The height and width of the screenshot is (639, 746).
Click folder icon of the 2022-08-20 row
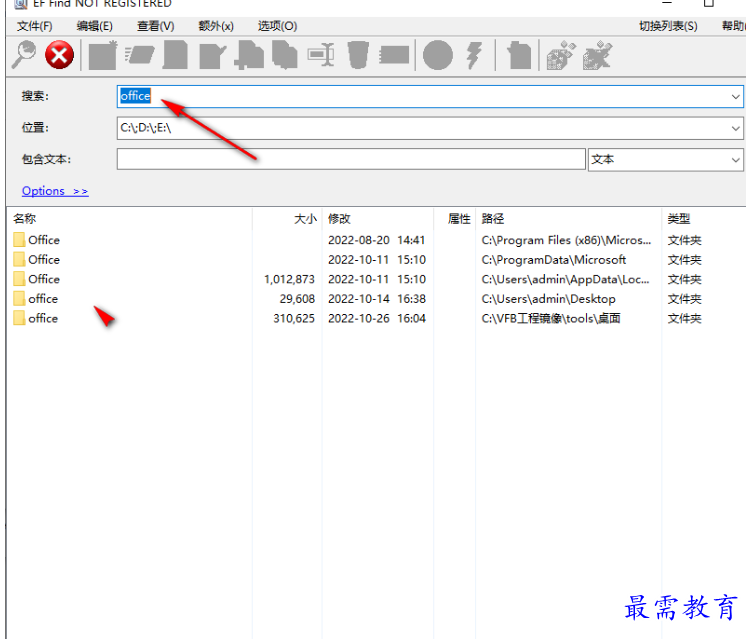pyautogui.click(x=20, y=240)
